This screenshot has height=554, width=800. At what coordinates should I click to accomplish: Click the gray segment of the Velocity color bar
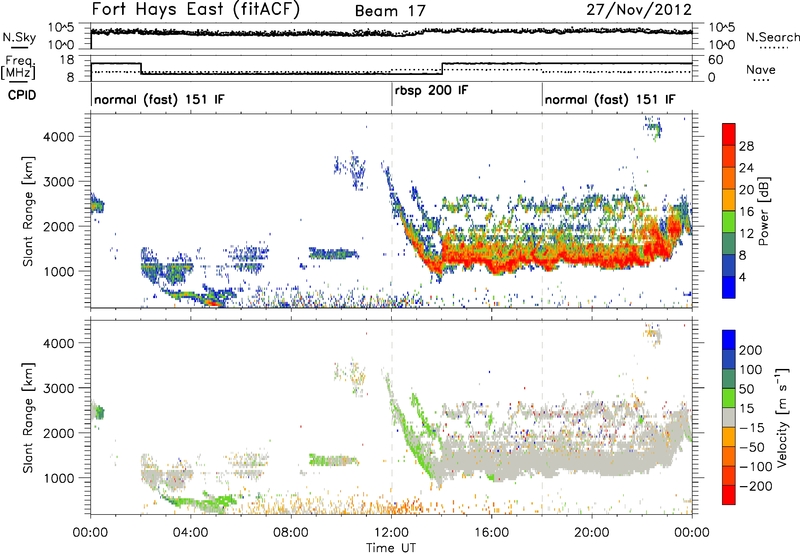pos(729,417)
